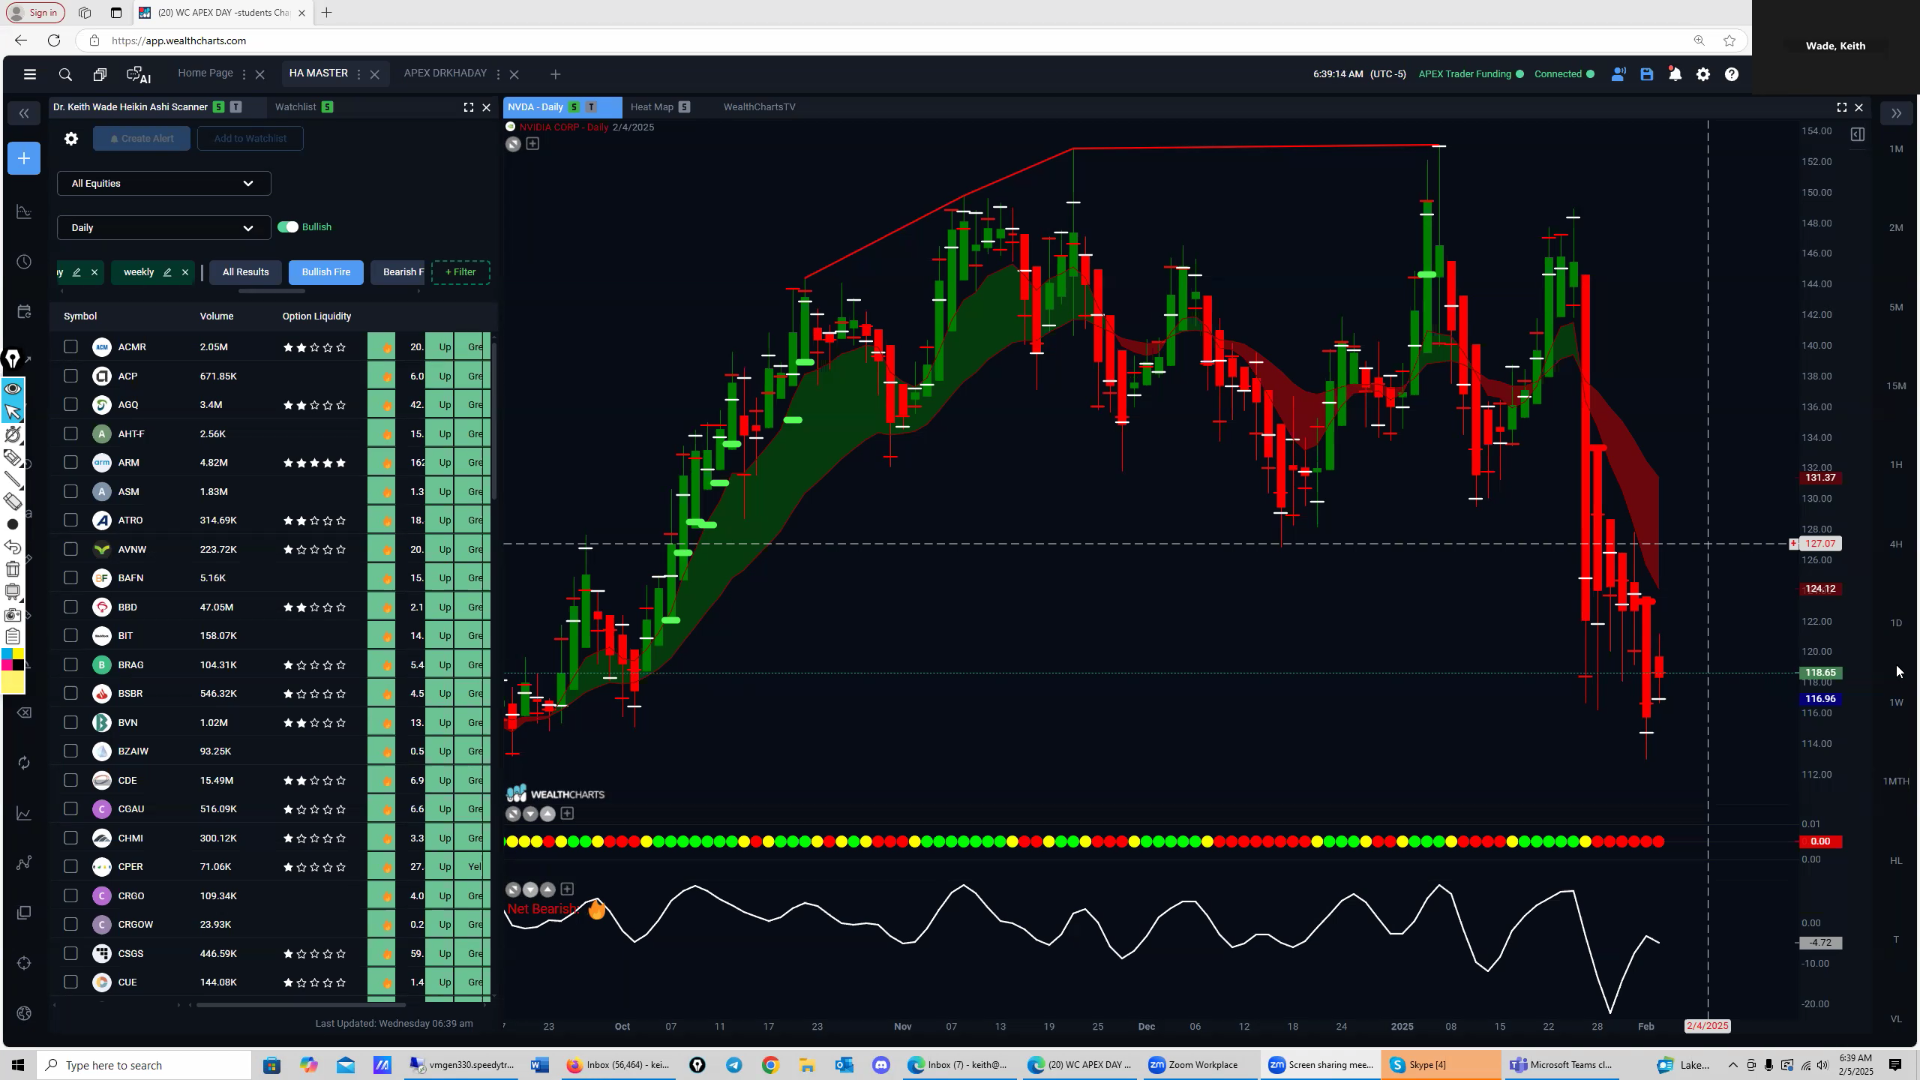Check the BBD row checkbox
The image size is (1920, 1080).
coord(70,607)
